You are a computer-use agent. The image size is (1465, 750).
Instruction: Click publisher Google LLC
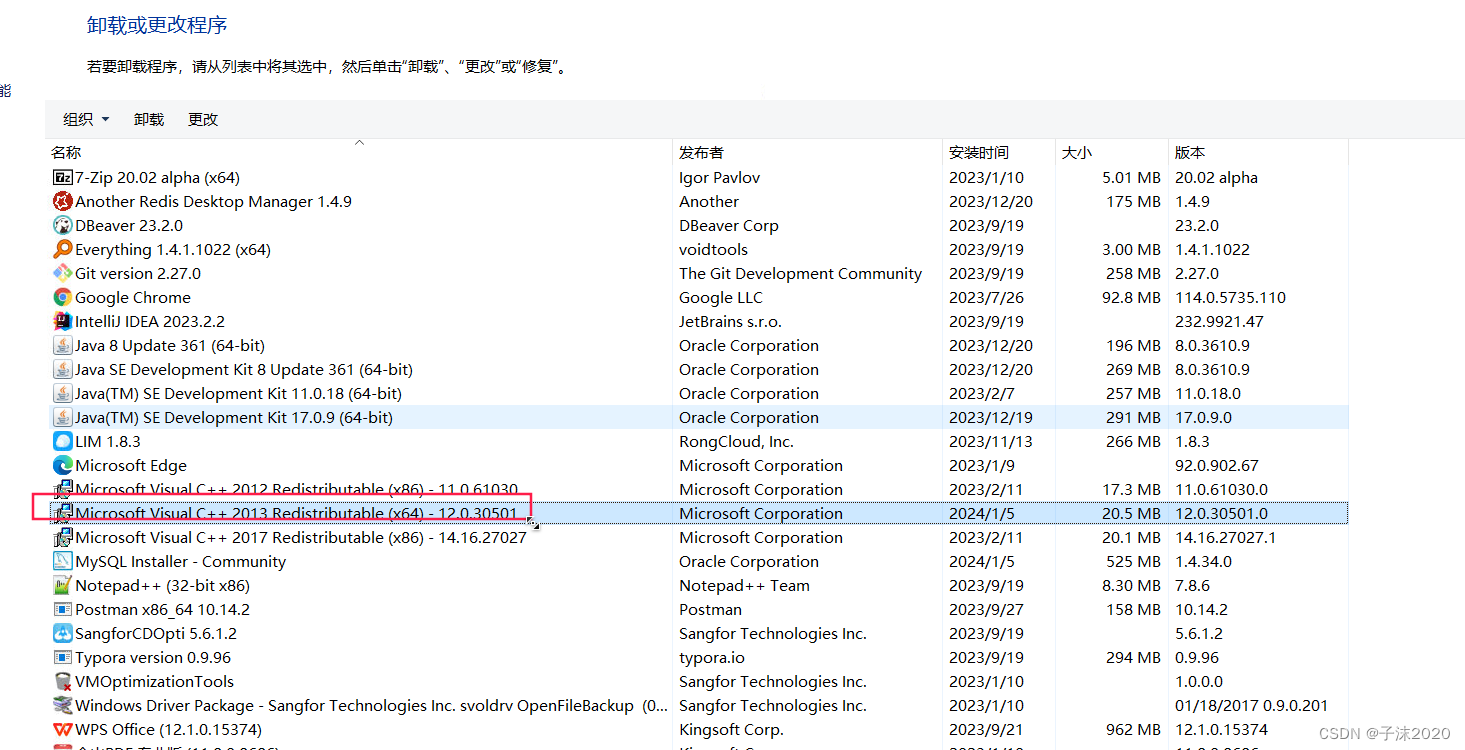pos(720,297)
